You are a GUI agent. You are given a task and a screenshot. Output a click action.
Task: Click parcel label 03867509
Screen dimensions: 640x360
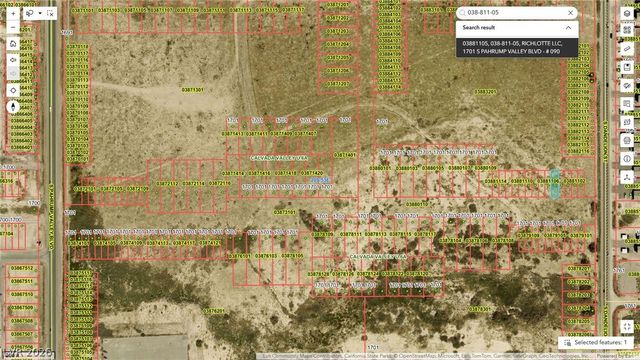22,308
